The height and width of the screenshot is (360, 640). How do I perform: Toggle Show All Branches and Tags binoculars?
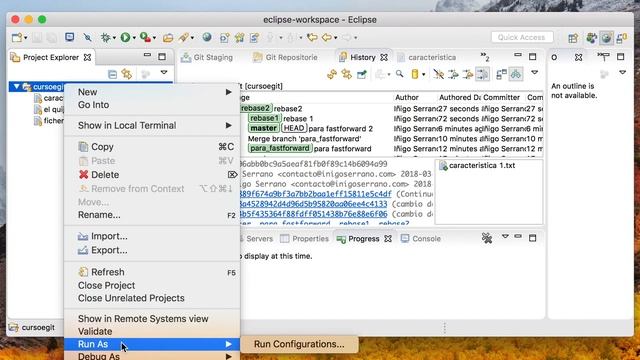(516, 74)
